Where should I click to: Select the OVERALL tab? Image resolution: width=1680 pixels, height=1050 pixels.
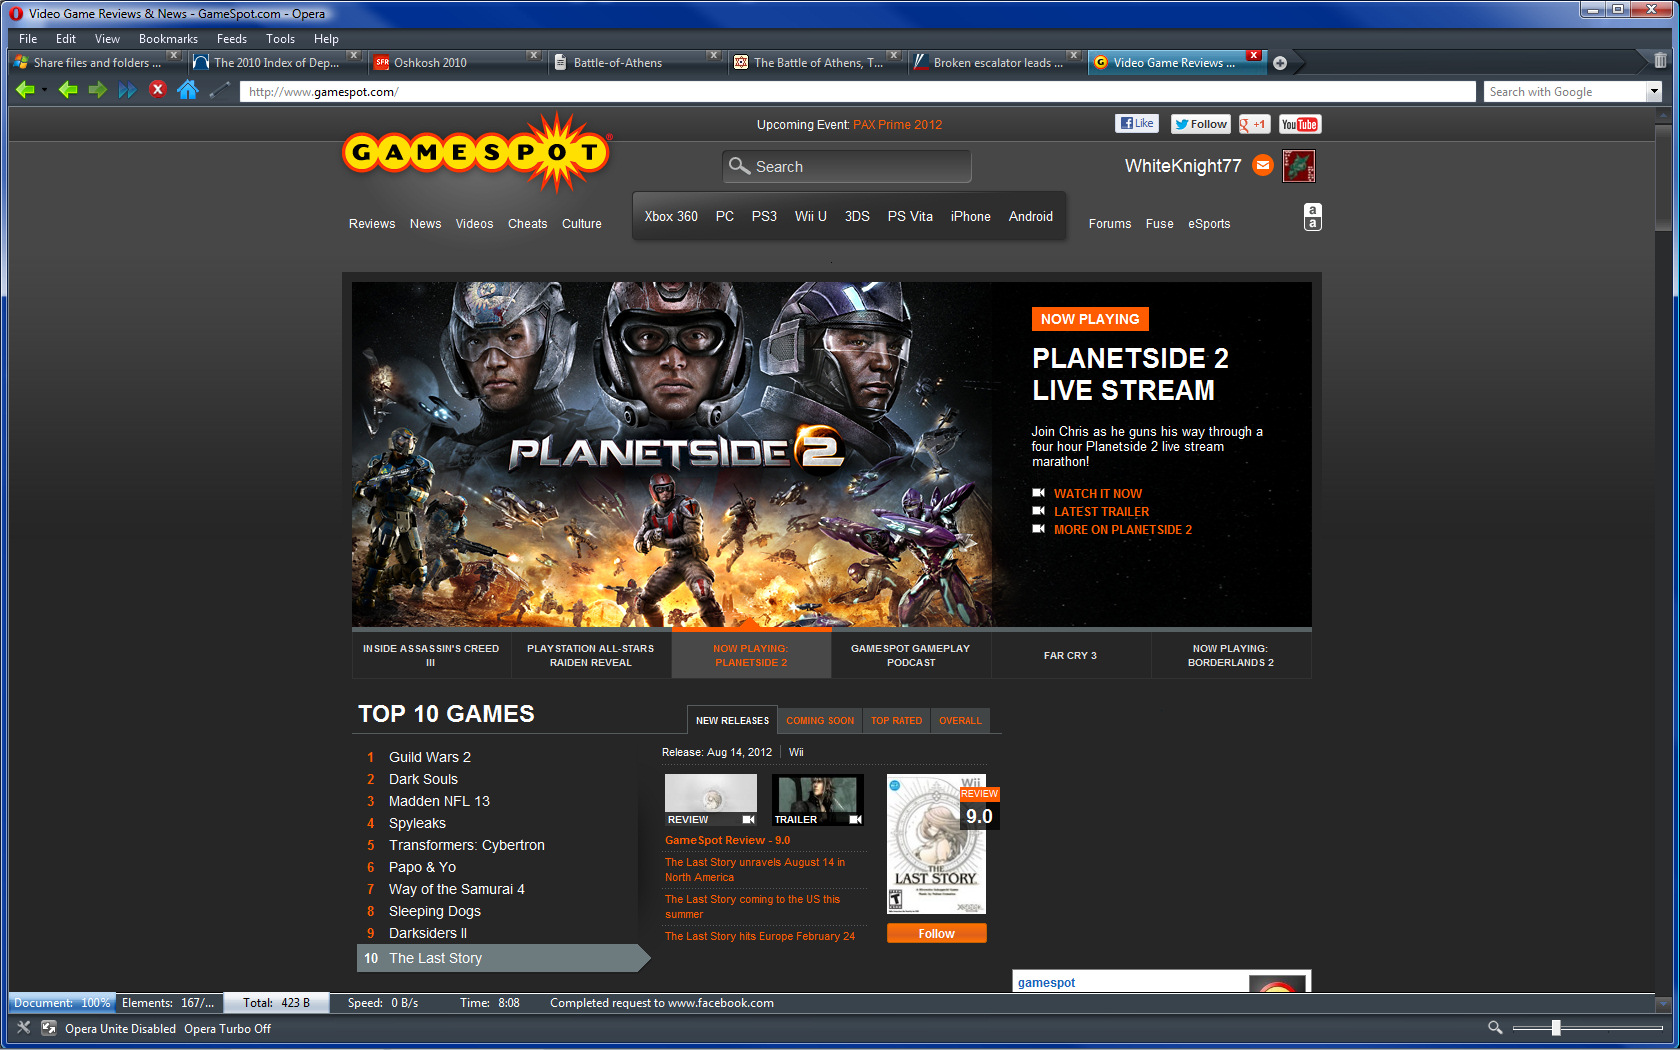pos(960,720)
